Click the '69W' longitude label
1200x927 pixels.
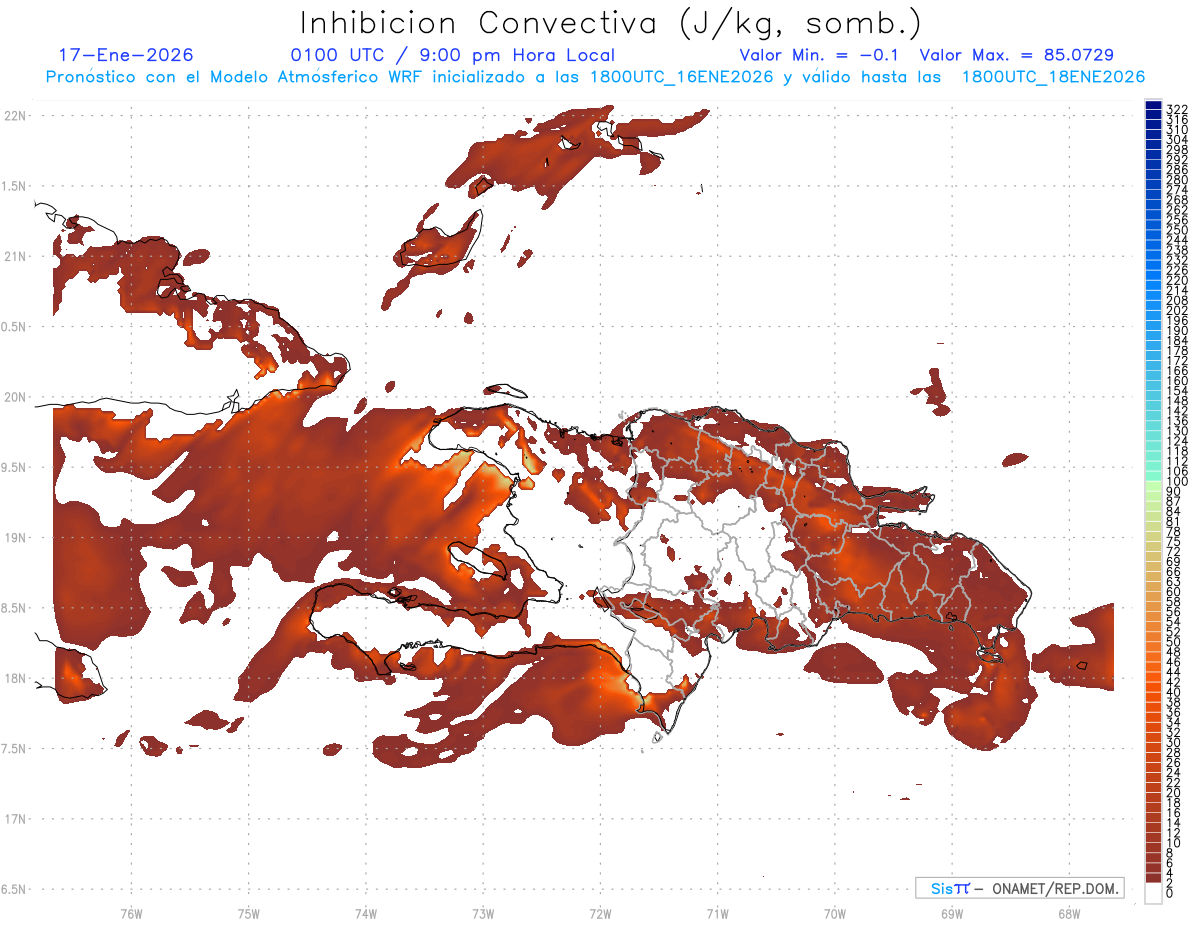952,913
